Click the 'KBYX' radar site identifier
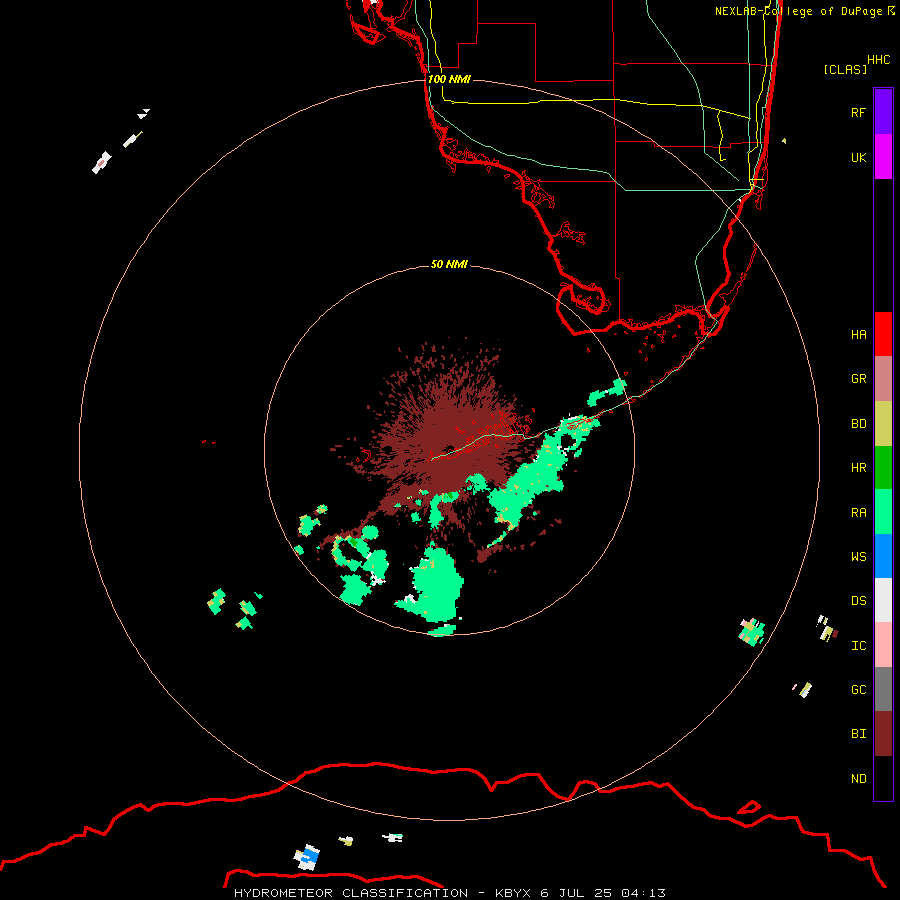The width and height of the screenshot is (900, 900). (x=514, y=893)
